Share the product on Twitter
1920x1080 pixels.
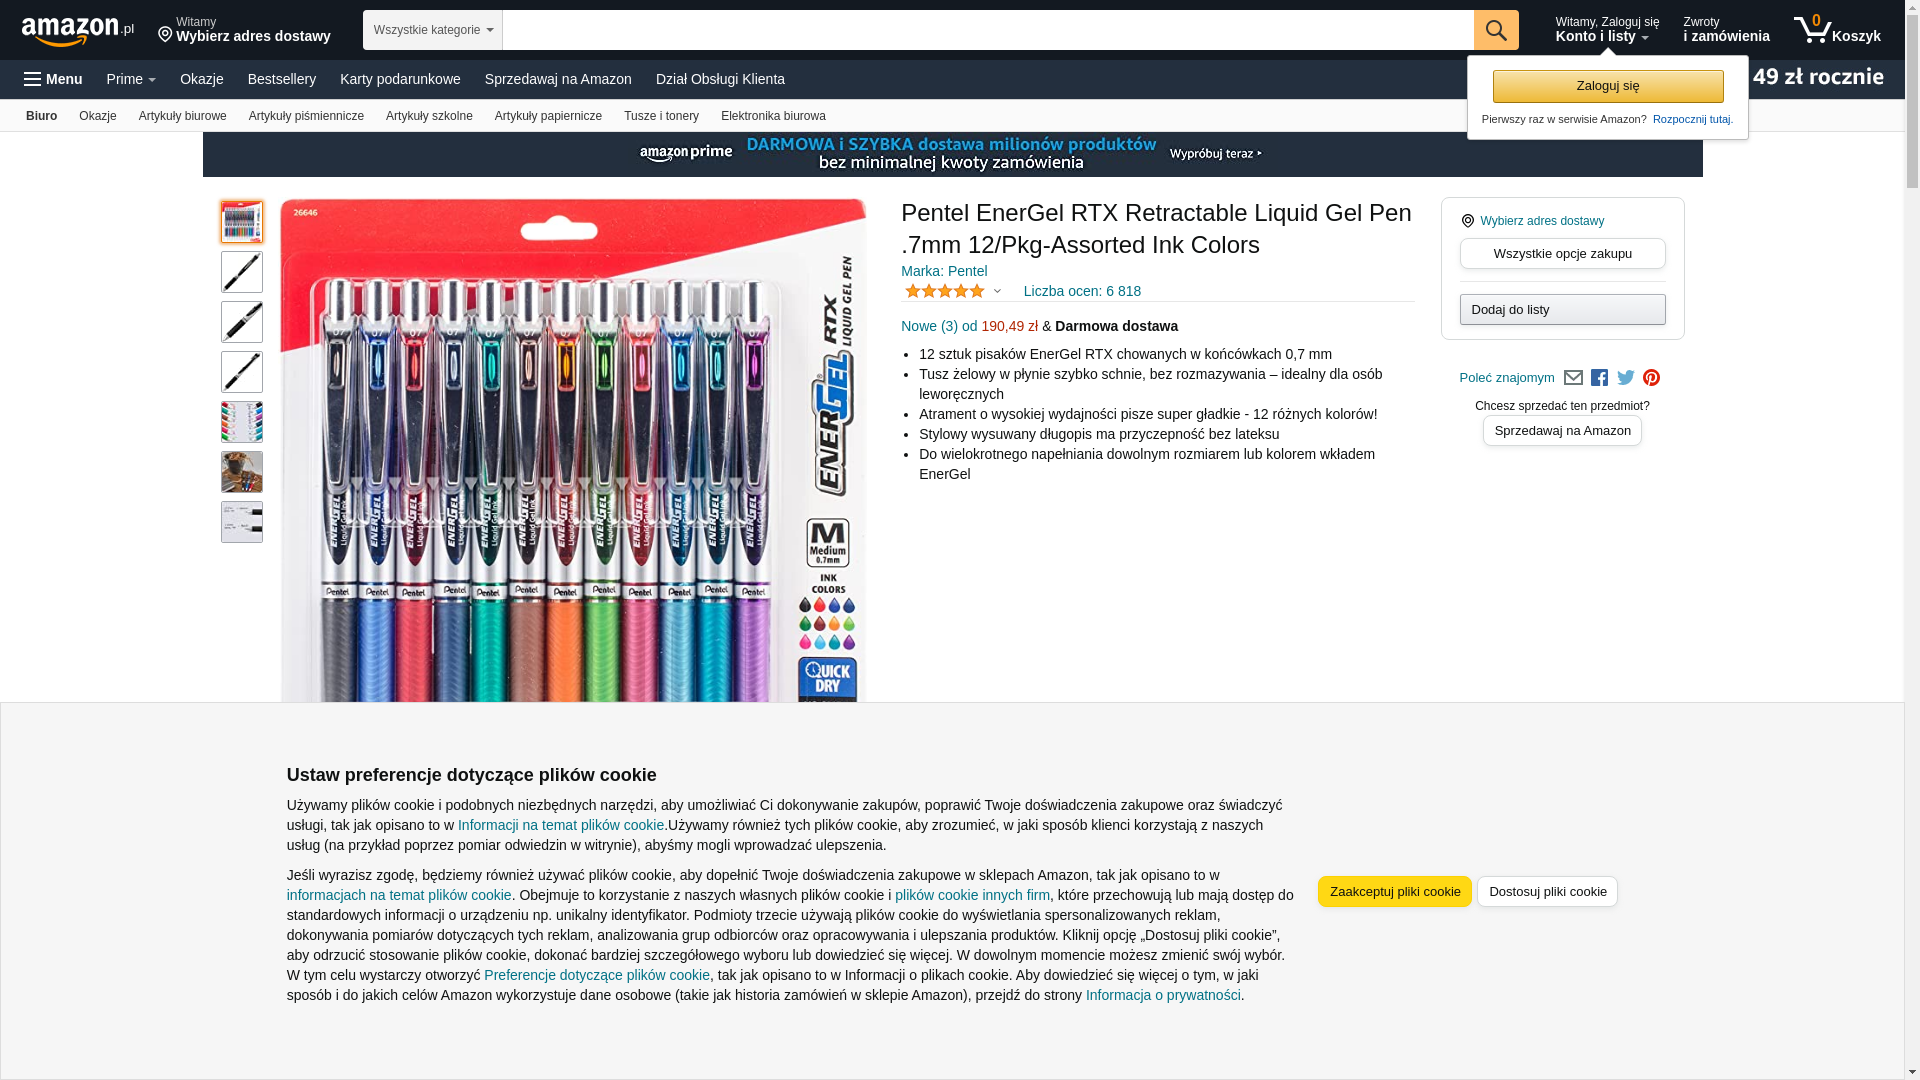pos(1626,378)
